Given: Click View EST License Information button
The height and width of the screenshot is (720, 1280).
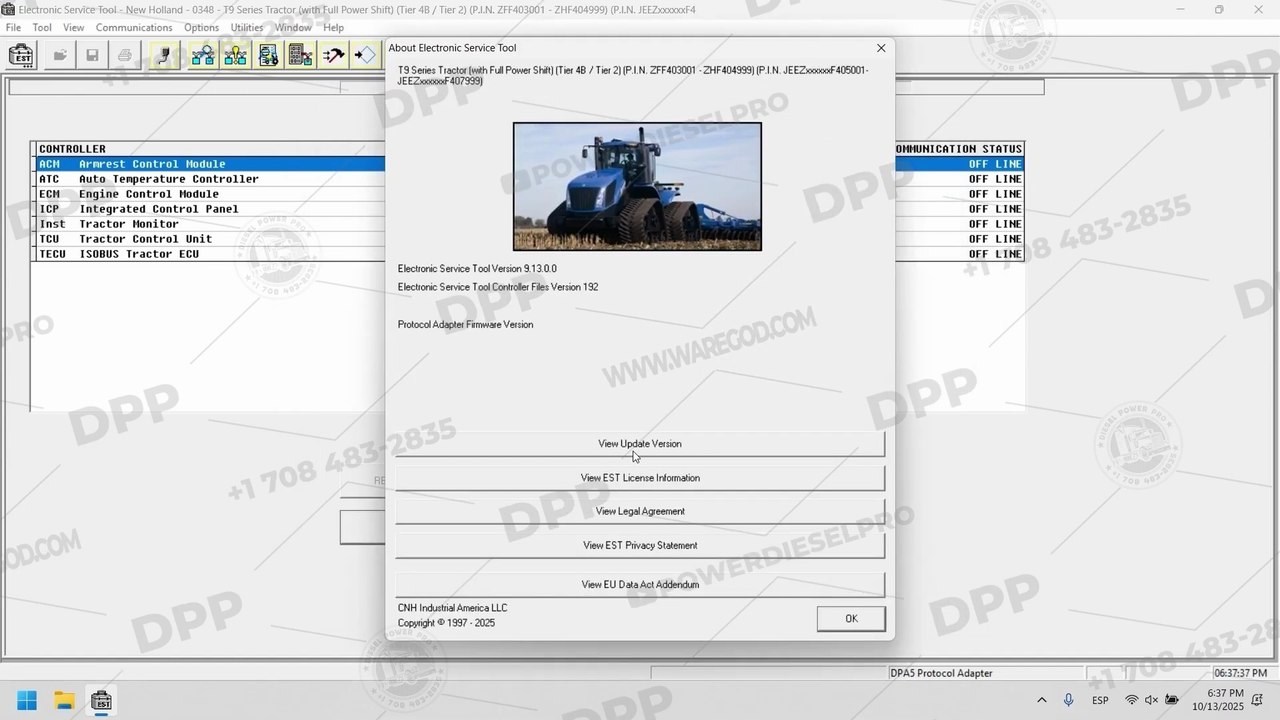Looking at the screenshot, I should 640,478.
